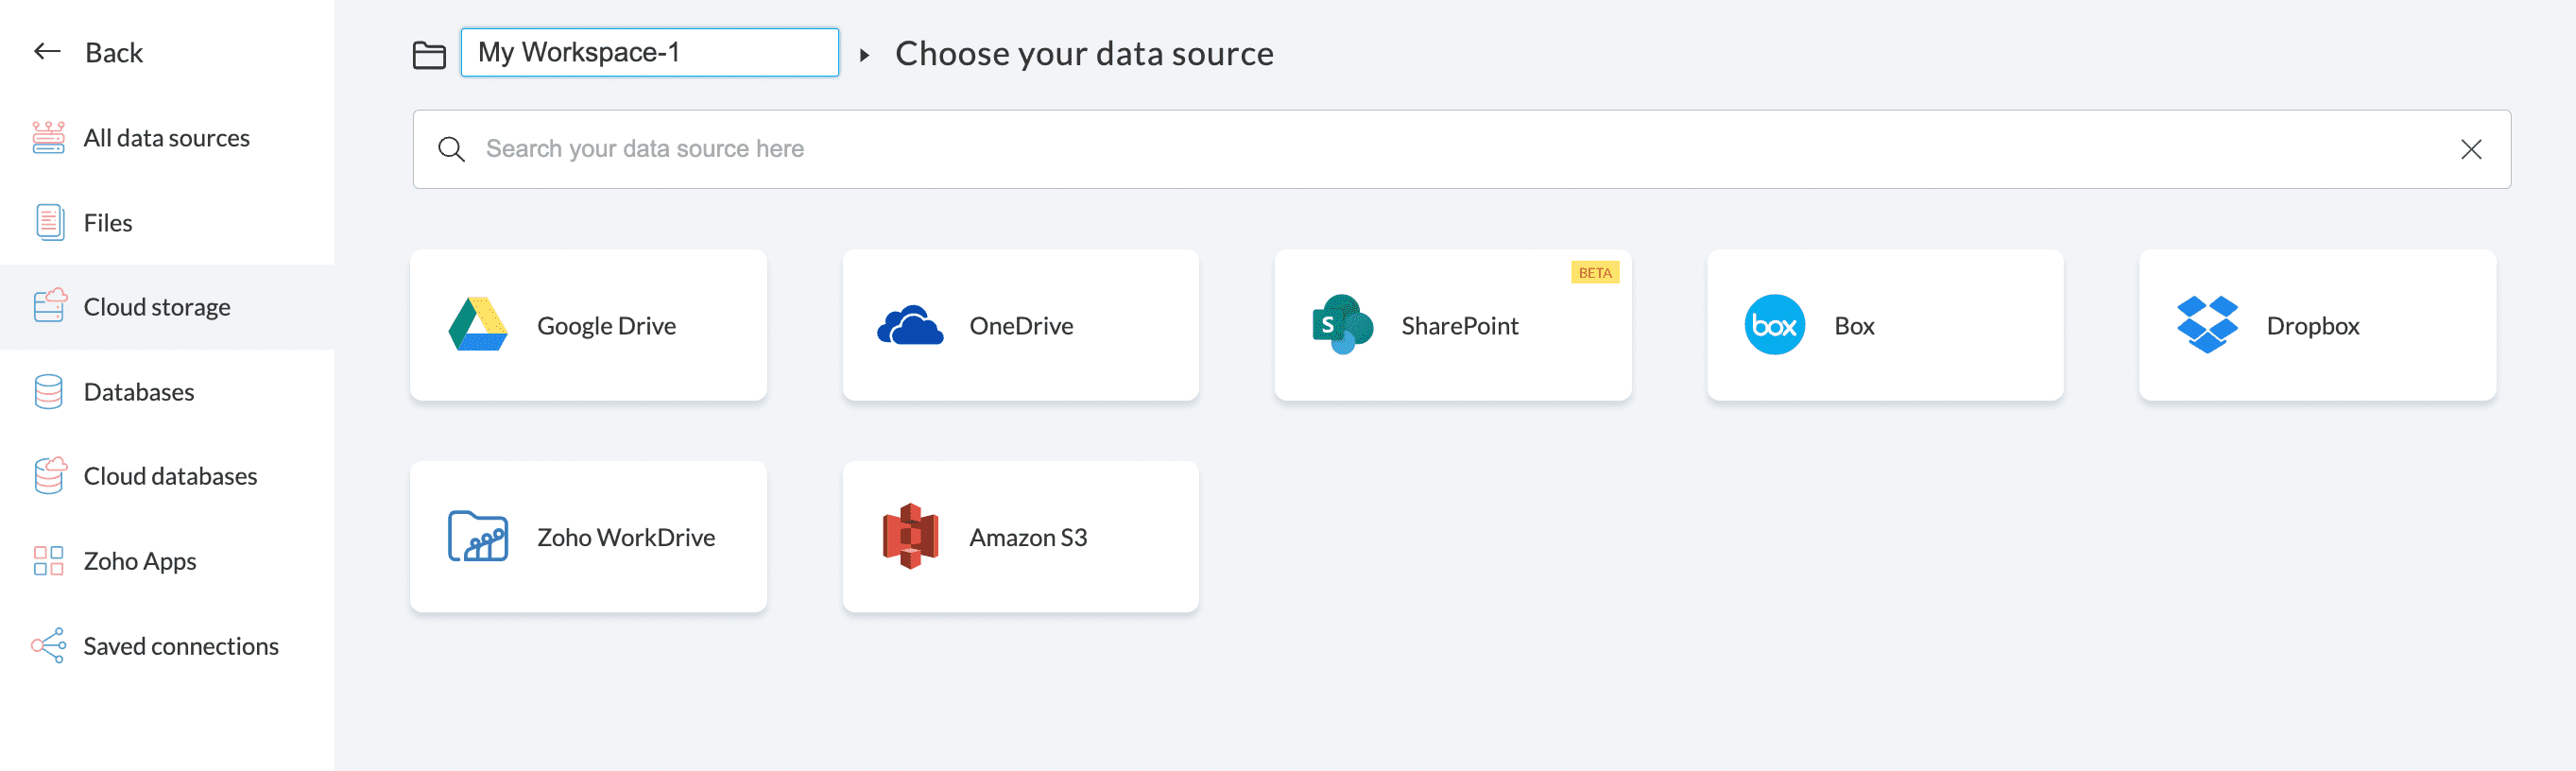View Zoho Apps data sources

(140, 561)
